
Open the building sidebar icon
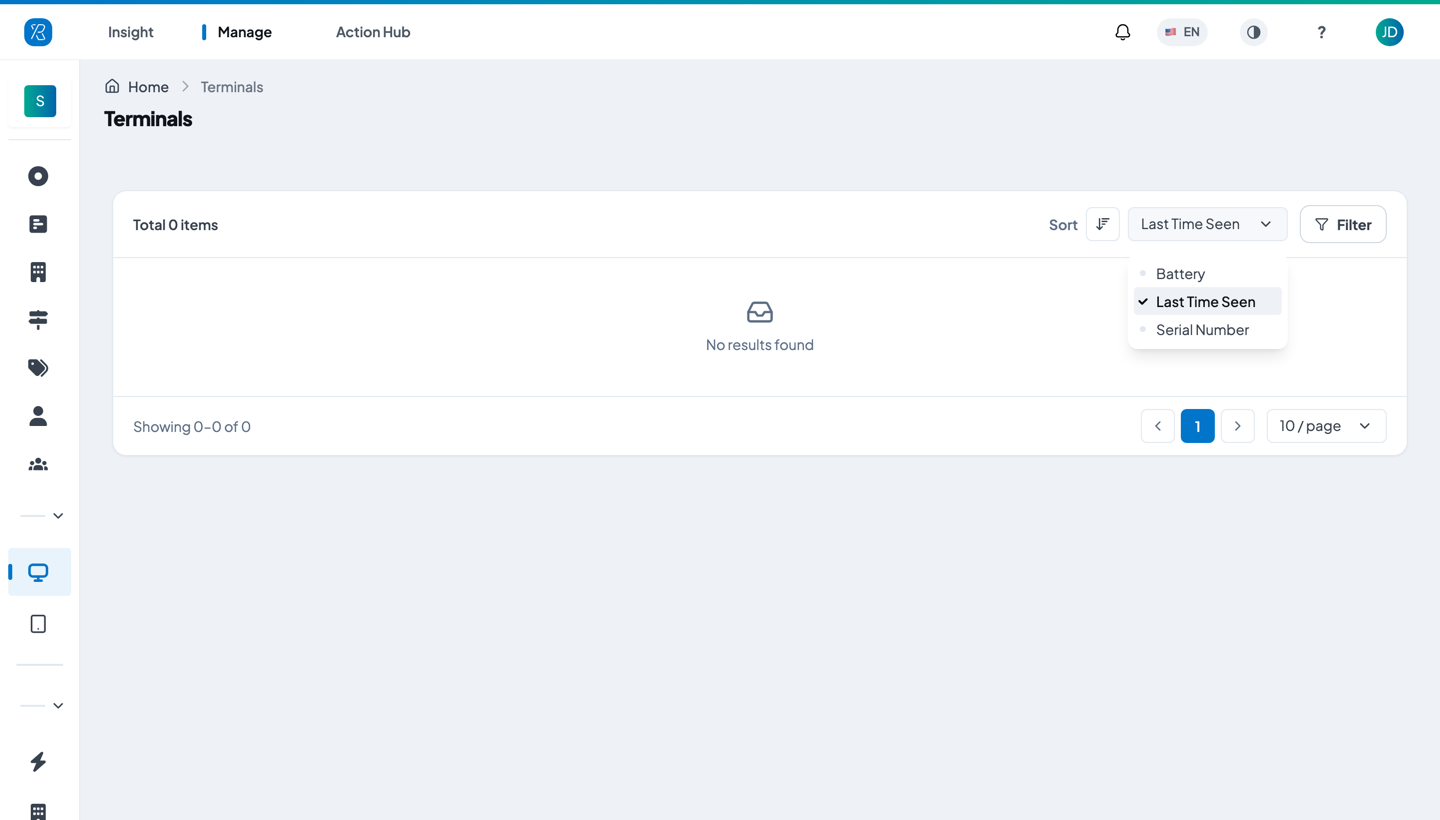point(38,272)
